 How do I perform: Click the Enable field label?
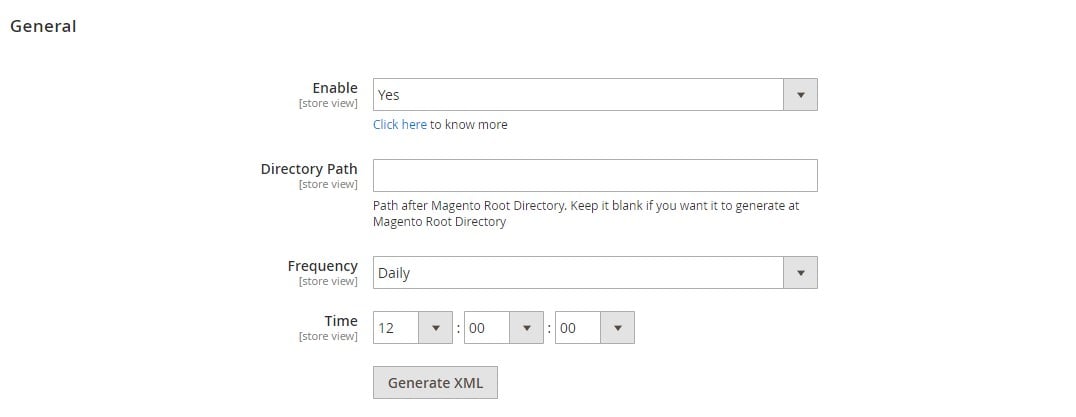pos(335,88)
